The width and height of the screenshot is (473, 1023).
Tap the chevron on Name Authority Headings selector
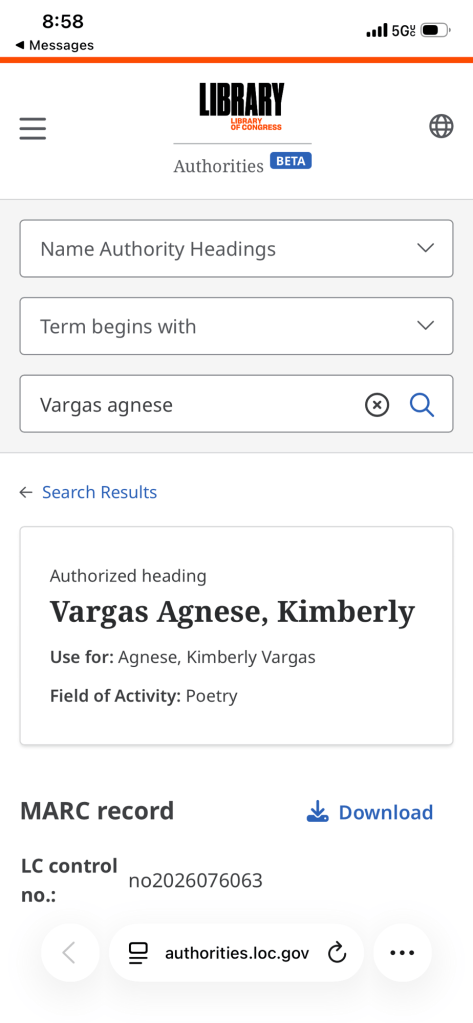point(425,248)
